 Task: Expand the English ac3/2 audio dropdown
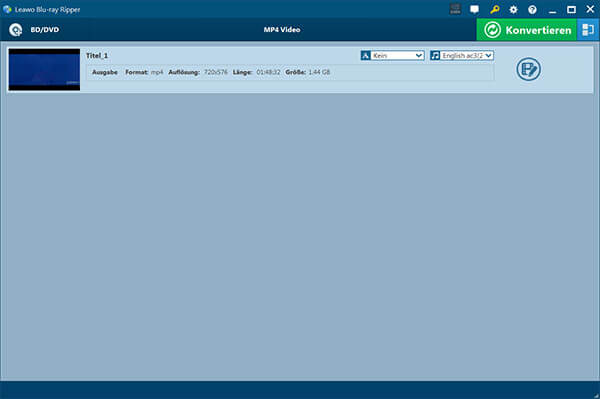pyautogui.click(x=467, y=55)
